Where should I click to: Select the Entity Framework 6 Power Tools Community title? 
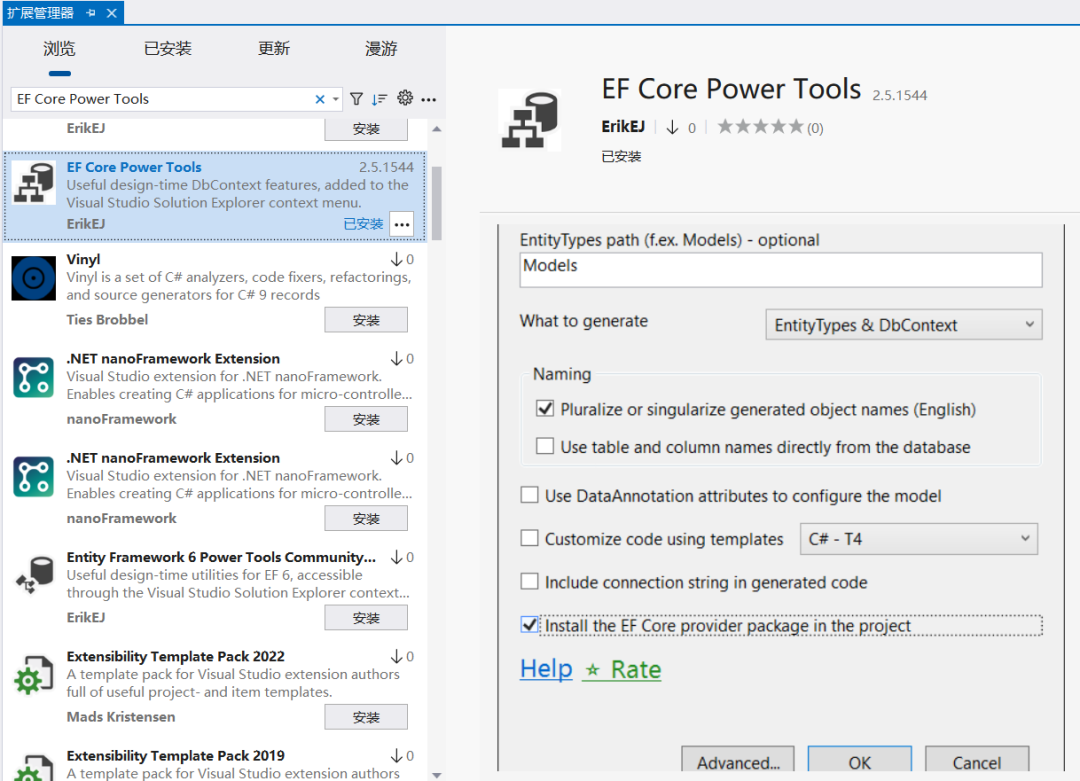(221, 557)
